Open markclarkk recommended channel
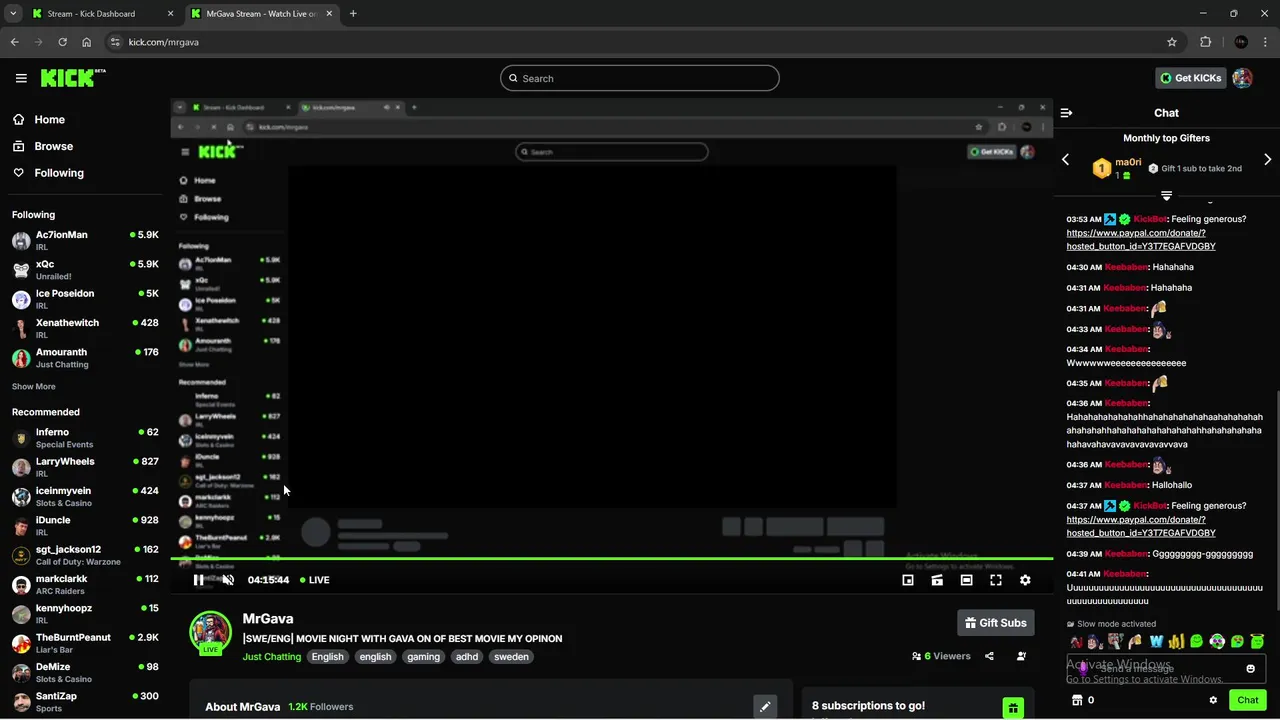This screenshot has width=1280, height=720. tap(85, 584)
